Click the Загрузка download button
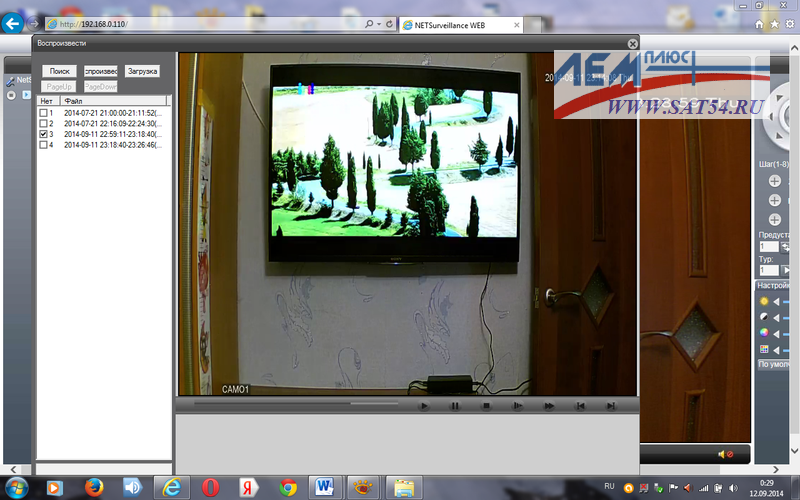The width and height of the screenshot is (800, 500). click(x=142, y=71)
